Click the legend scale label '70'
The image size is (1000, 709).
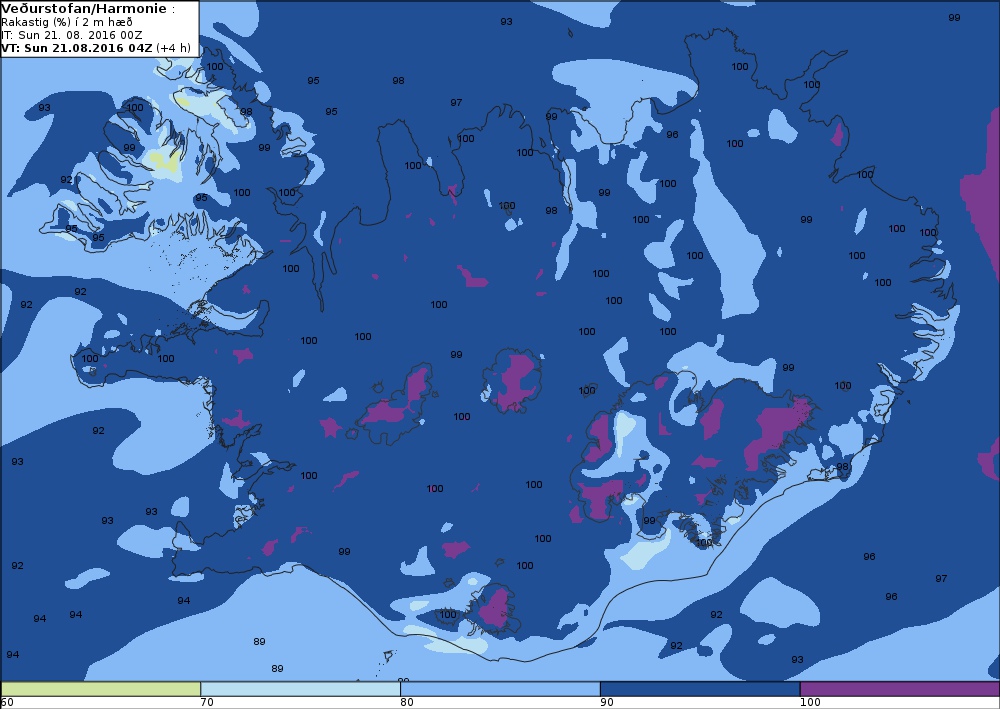tap(207, 703)
